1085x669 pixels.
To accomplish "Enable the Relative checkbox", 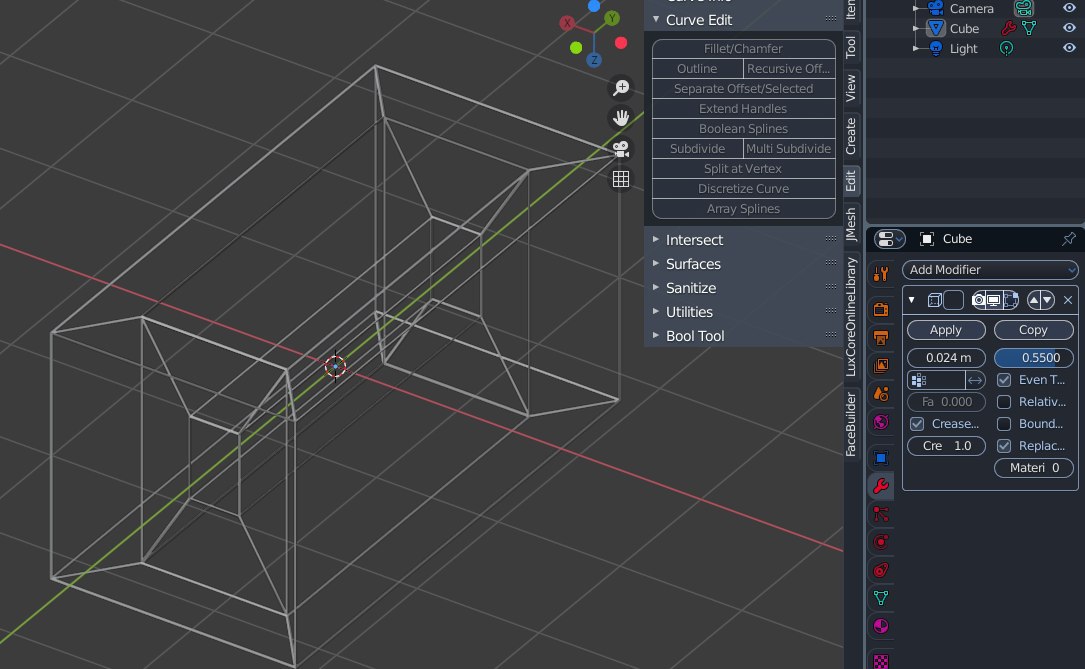I will 1004,402.
